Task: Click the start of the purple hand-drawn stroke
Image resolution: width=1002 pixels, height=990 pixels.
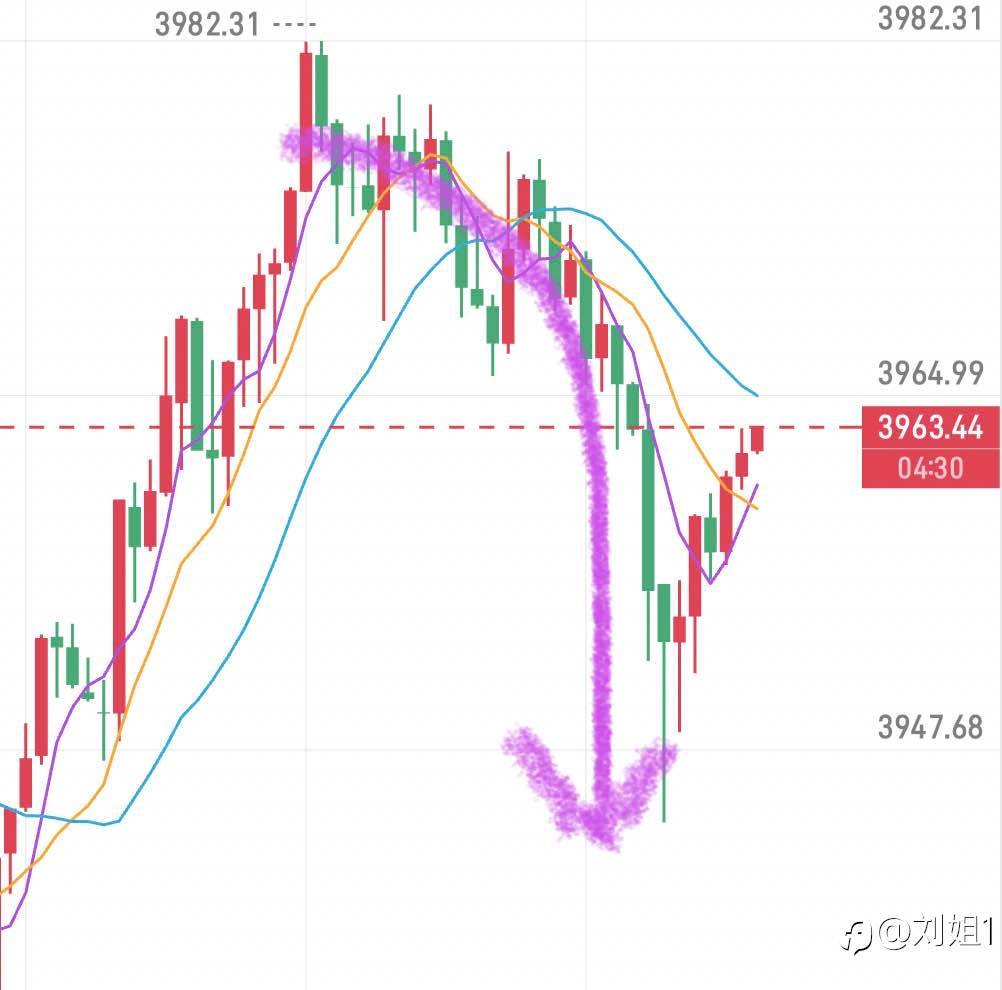Action: (287, 145)
